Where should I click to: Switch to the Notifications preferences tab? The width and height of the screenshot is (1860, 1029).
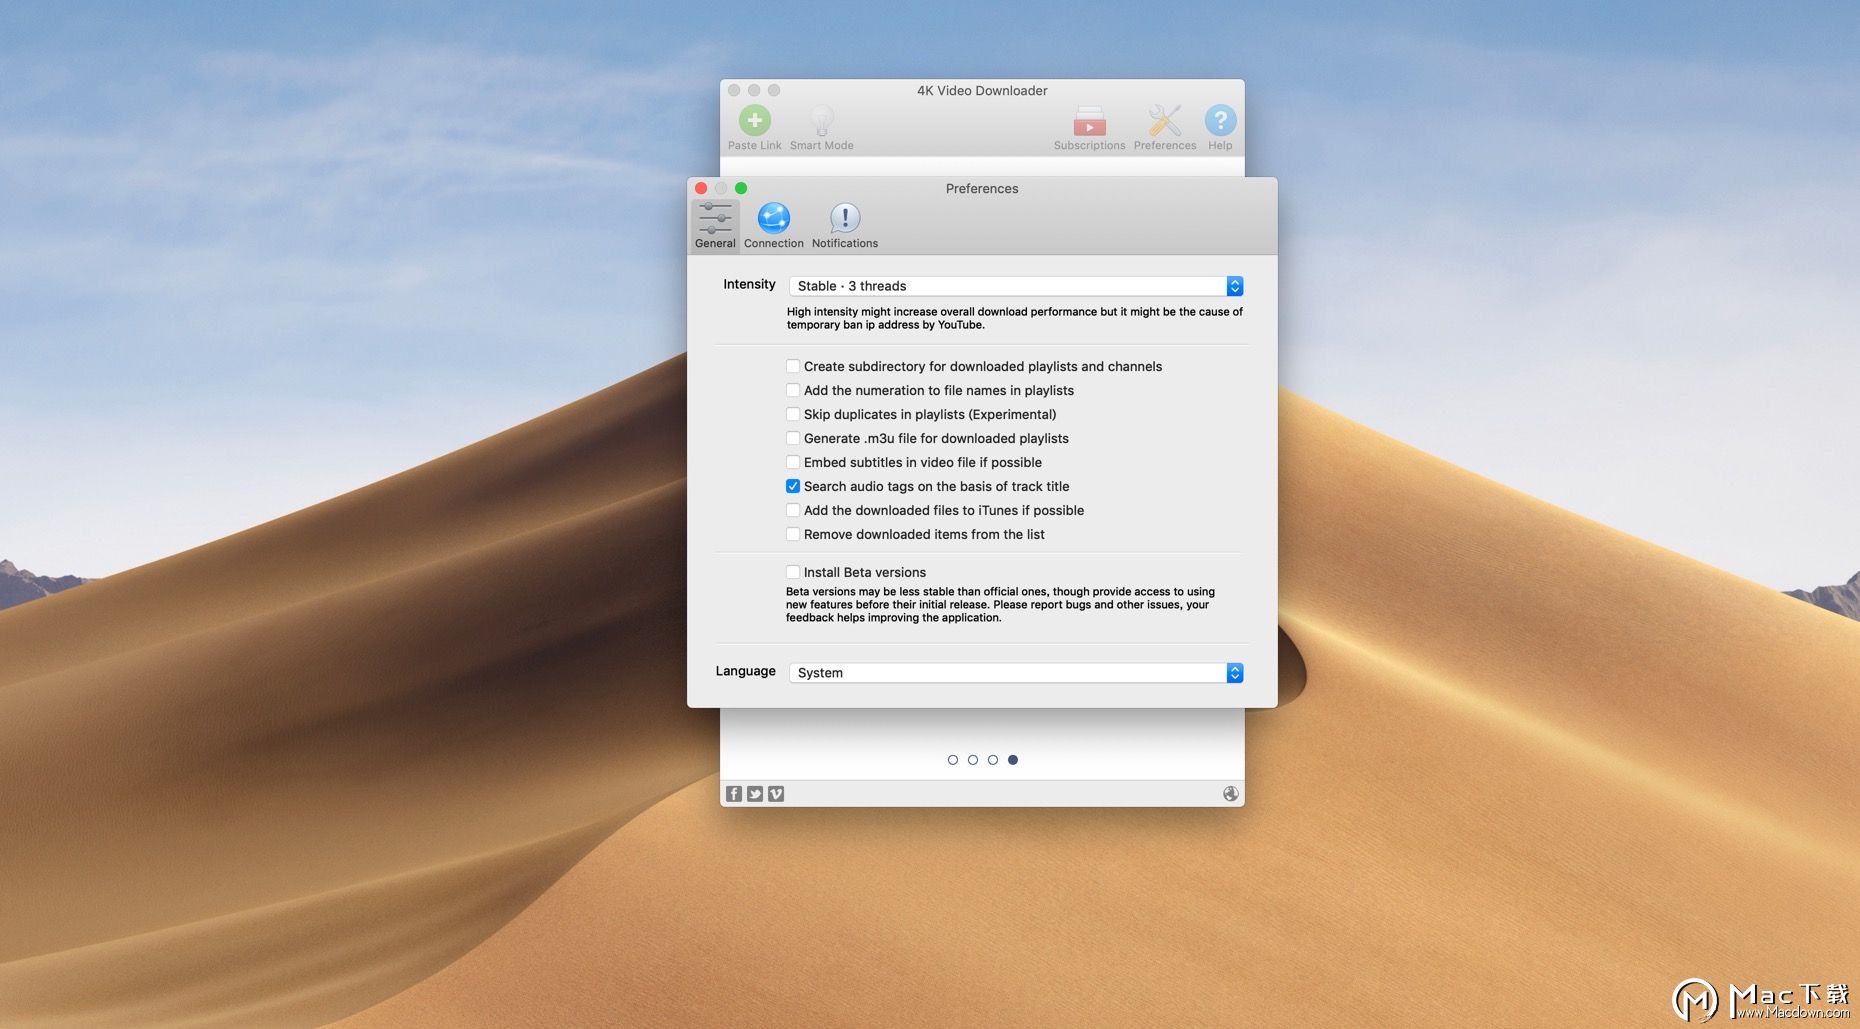[845, 225]
